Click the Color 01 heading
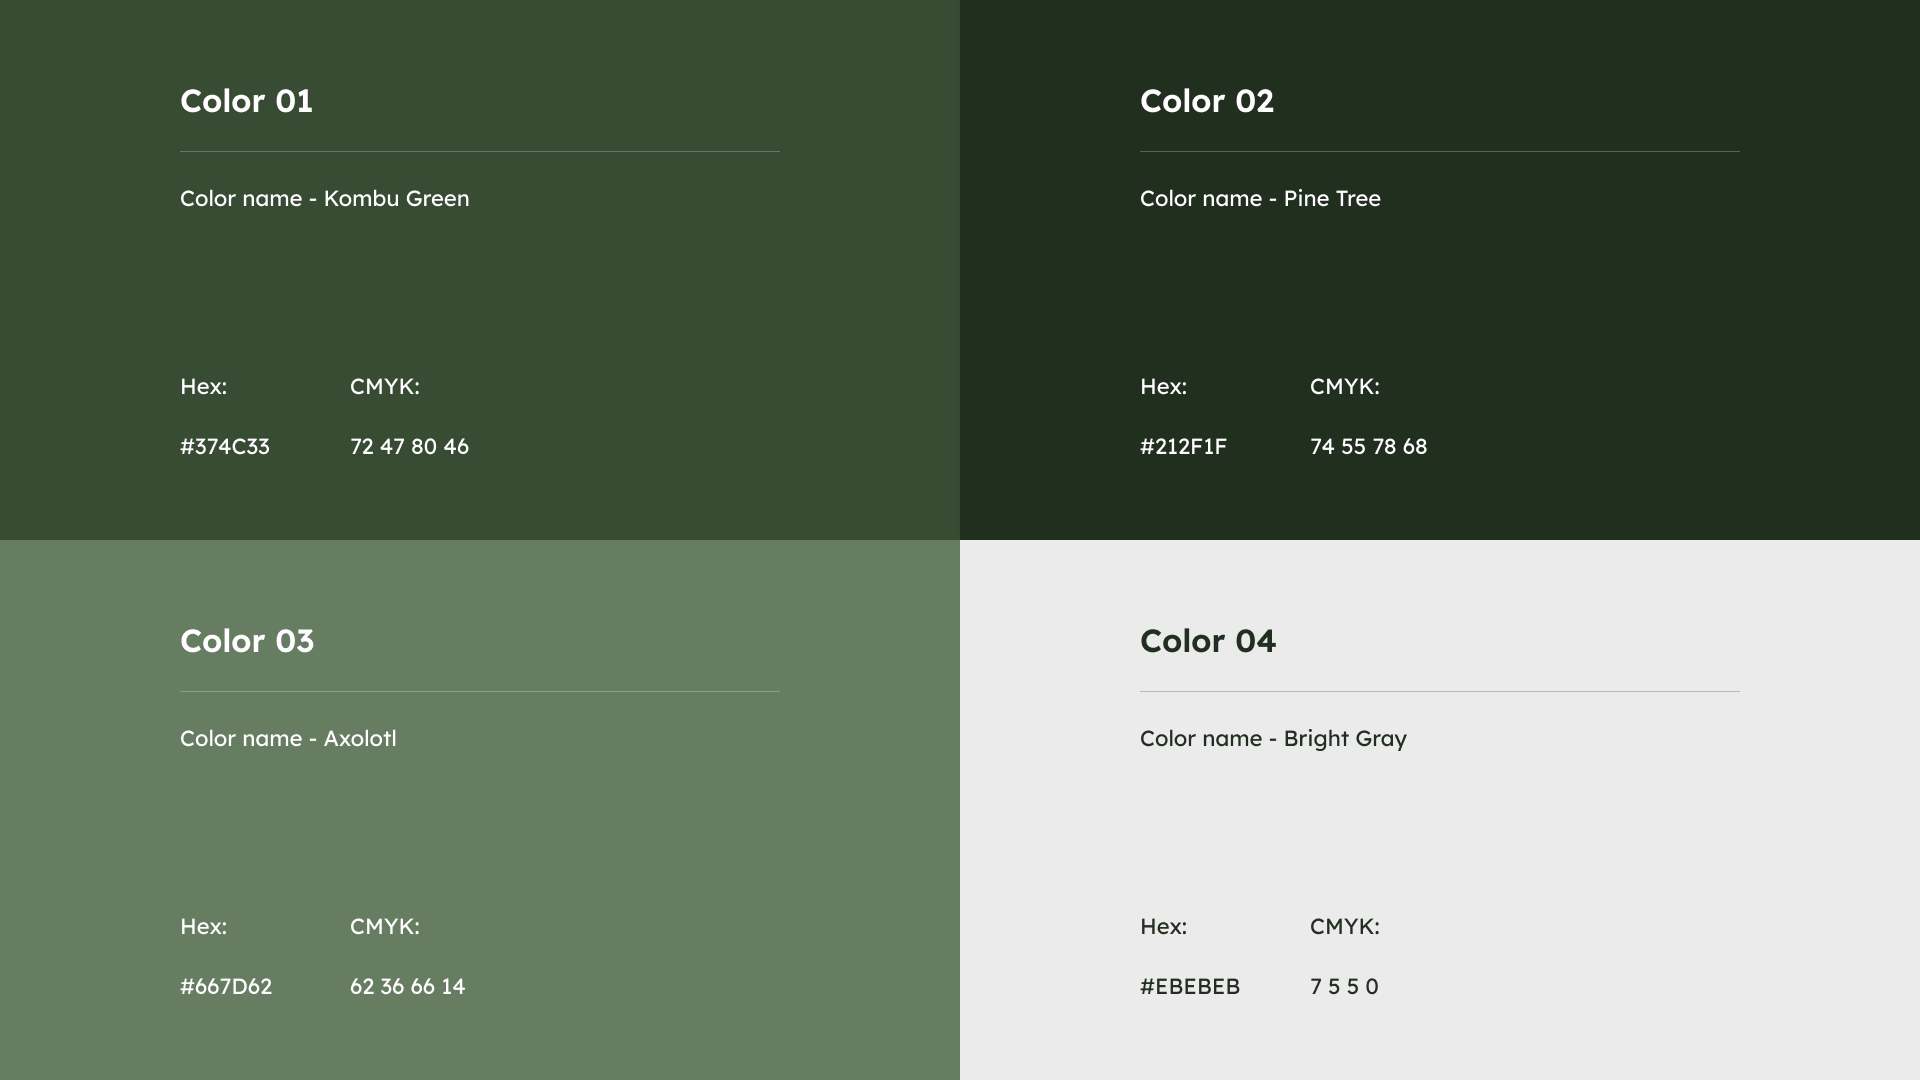 (x=246, y=101)
